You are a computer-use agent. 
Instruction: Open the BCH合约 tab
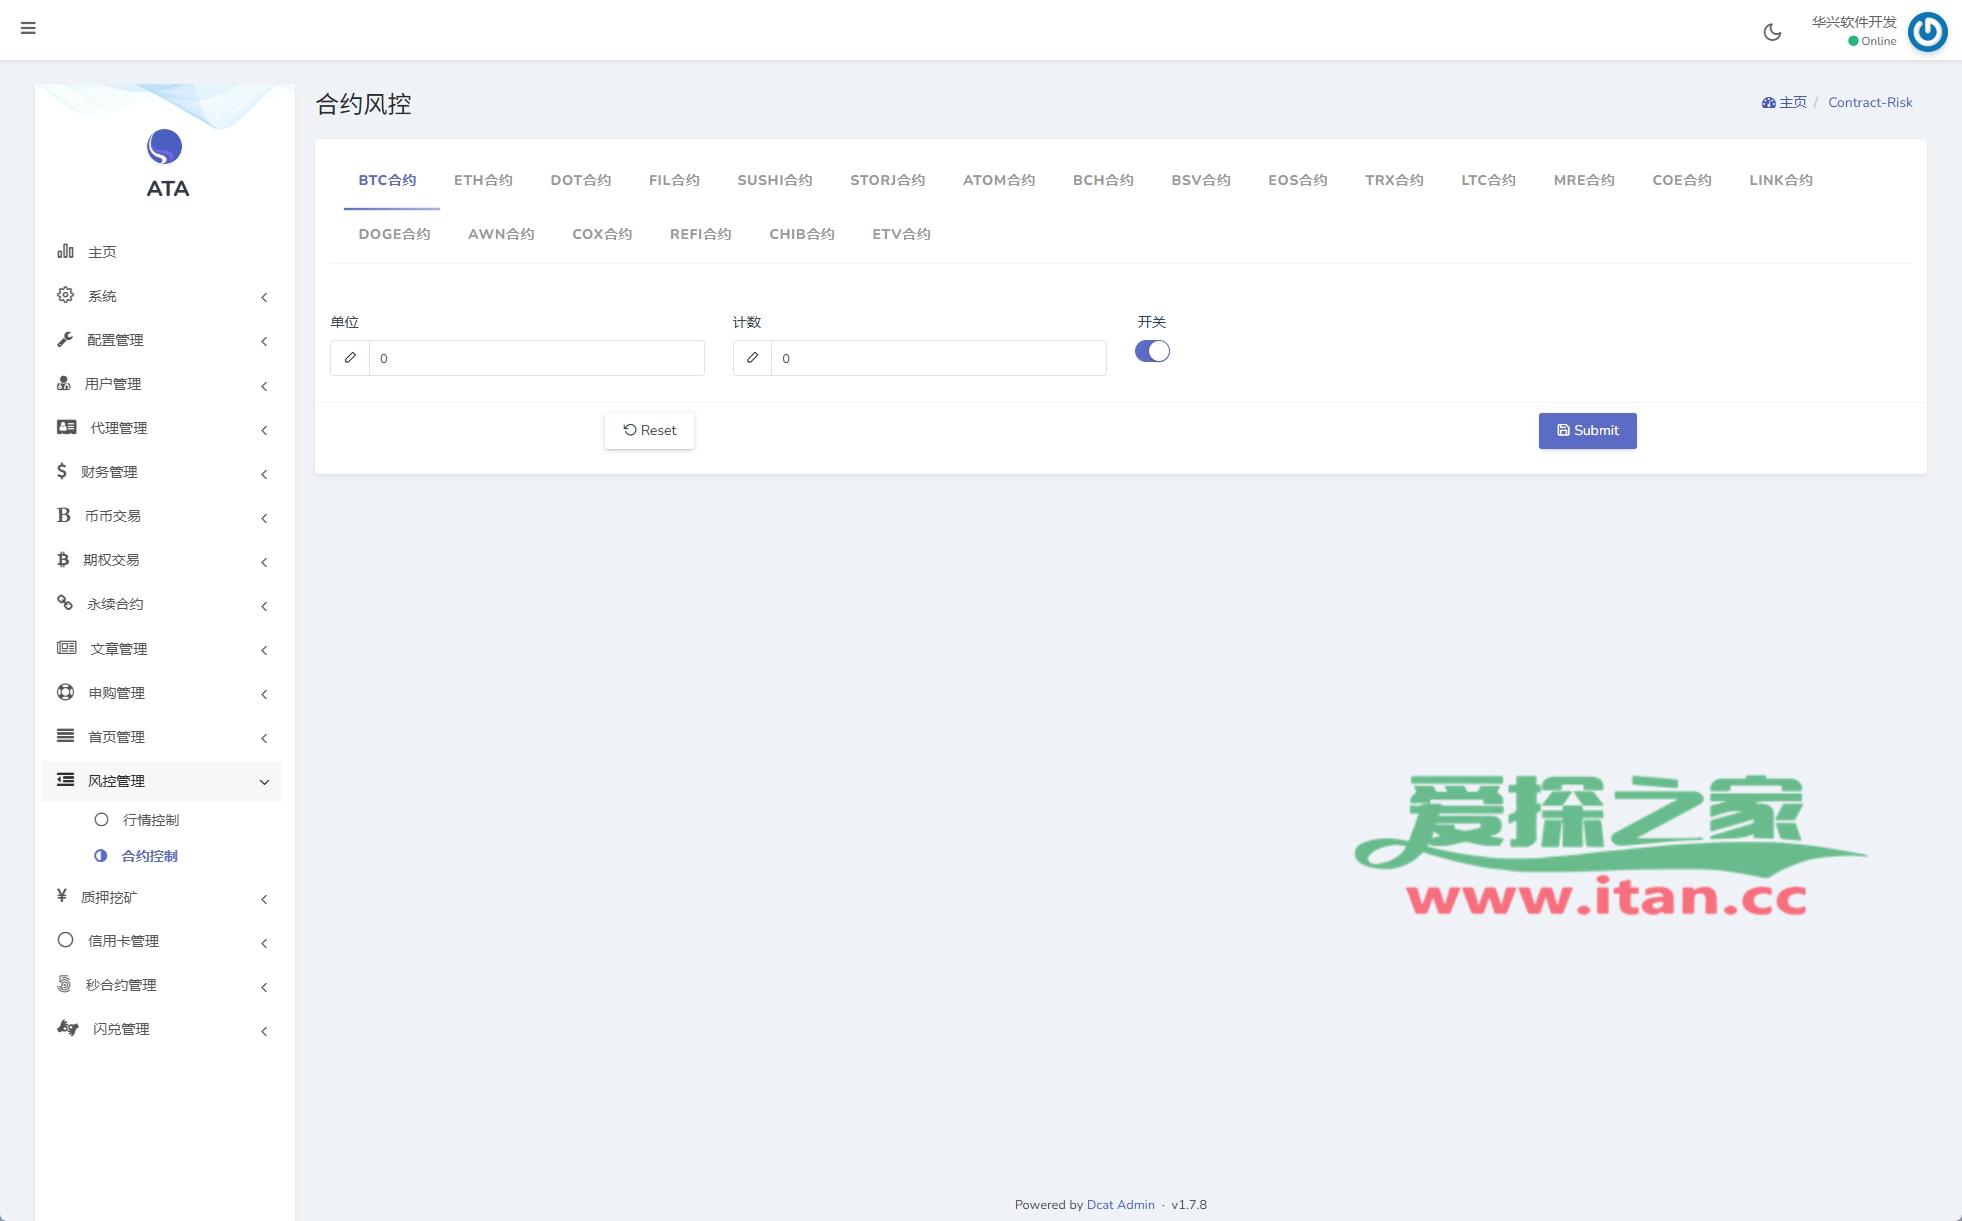[x=1103, y=180]
